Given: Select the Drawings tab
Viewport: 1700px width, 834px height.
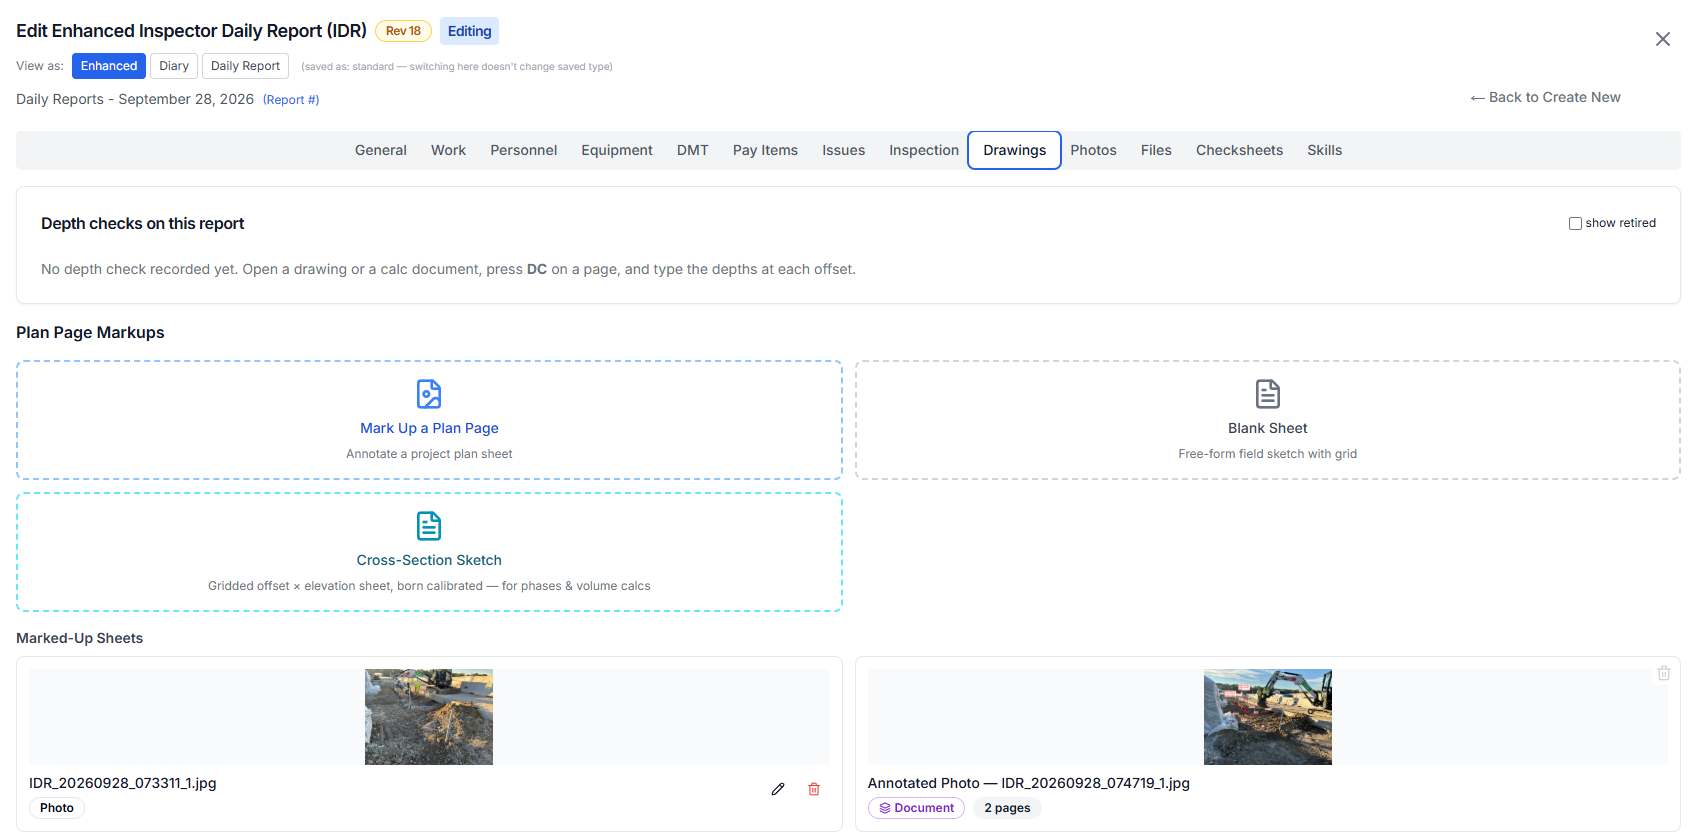Looking at the screenshot, I should point(1014,150).
